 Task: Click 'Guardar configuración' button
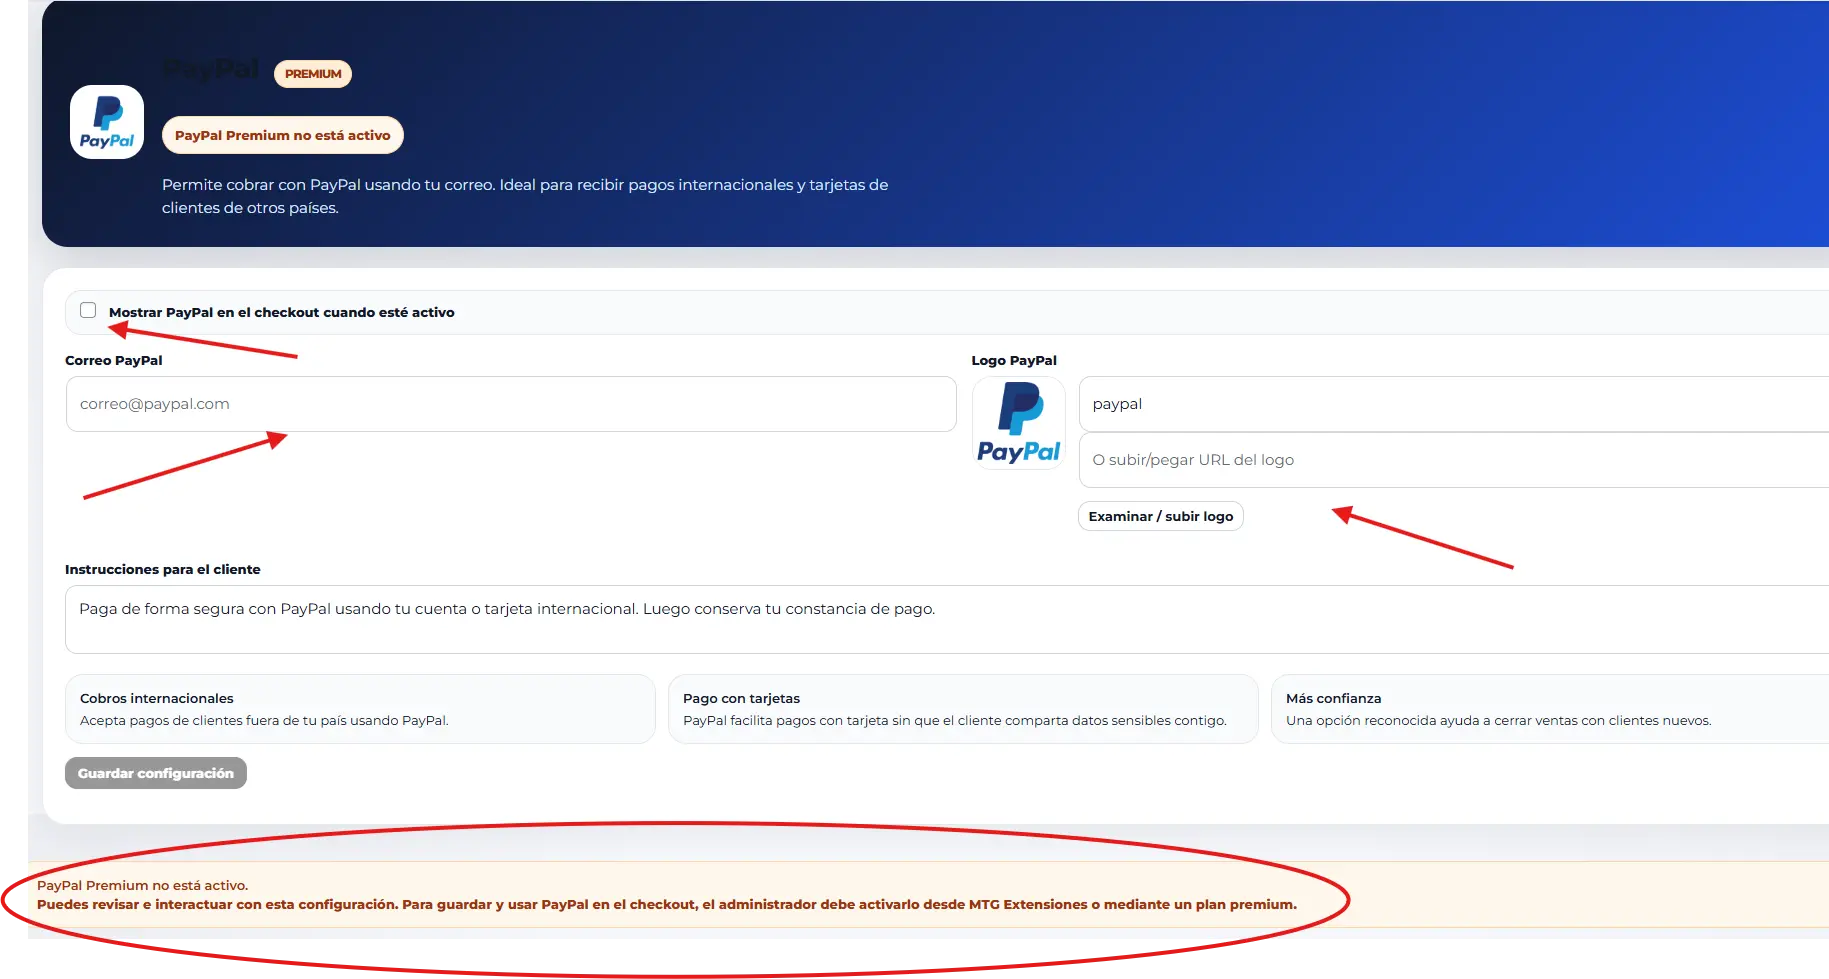pos(156,773)
